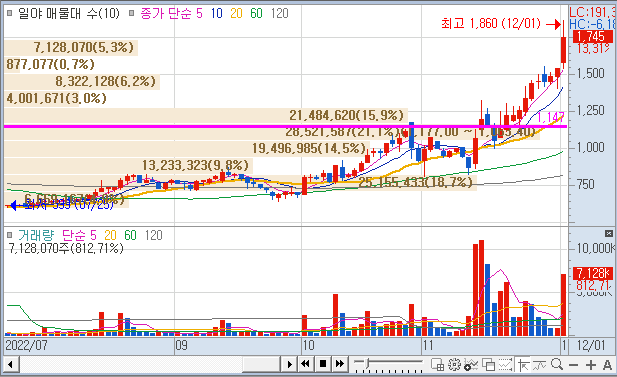The image size is (617, 377).
Task: Toggle the 종가 단순 moving average box
Action: point(132,13)
